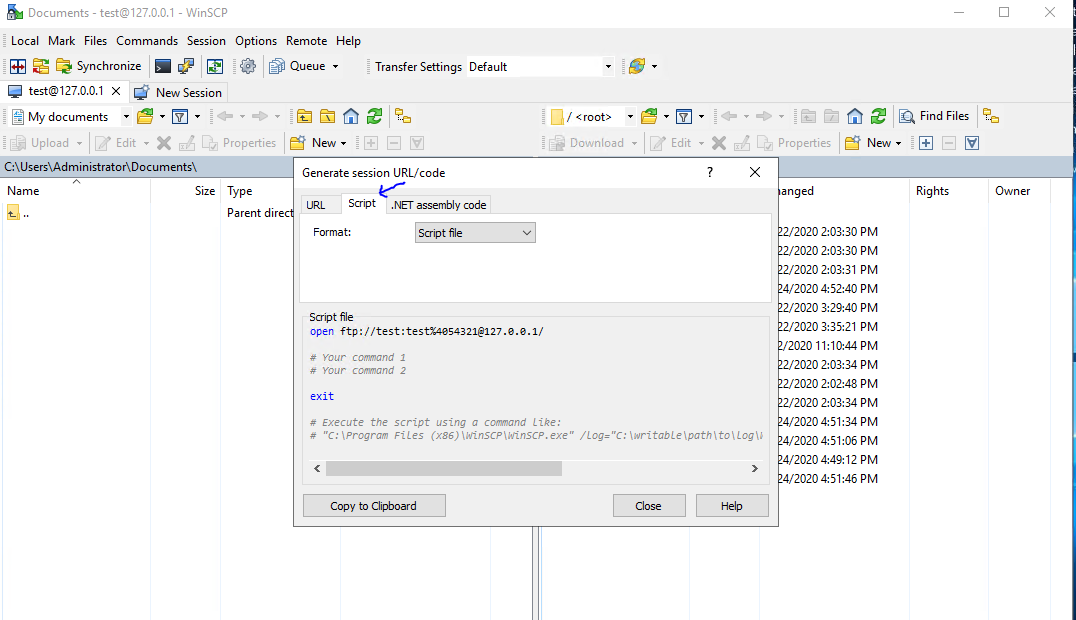Open the Commands menu
1076x620 pixels.
[x=147, y=41]
